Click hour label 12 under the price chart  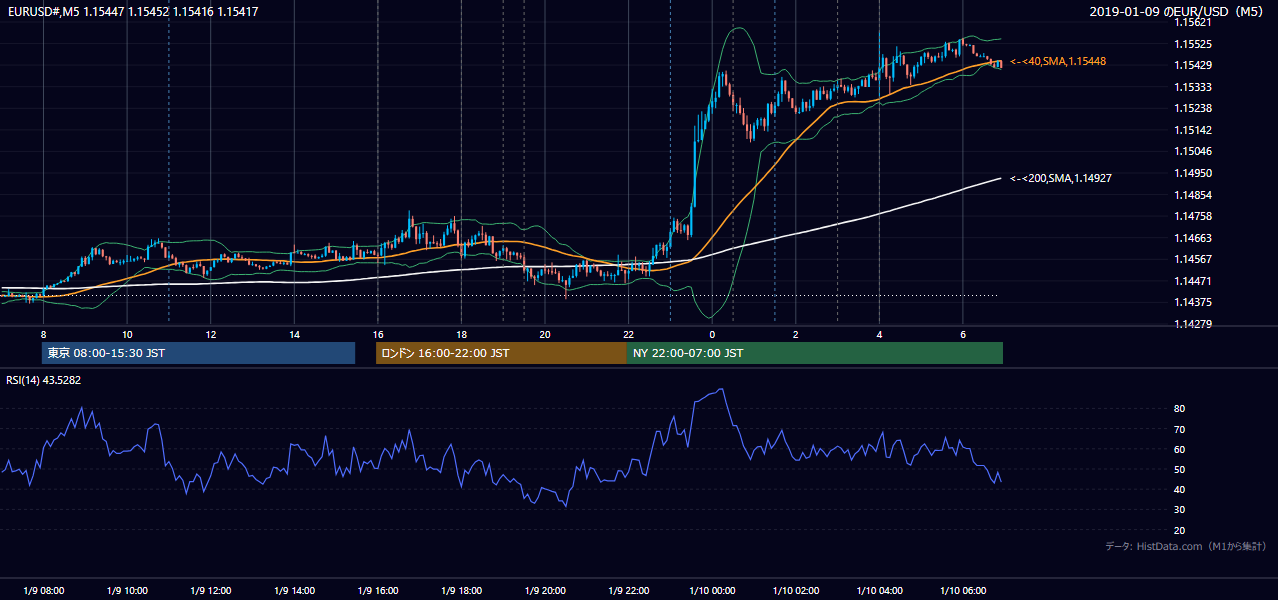tap(210, 334)
